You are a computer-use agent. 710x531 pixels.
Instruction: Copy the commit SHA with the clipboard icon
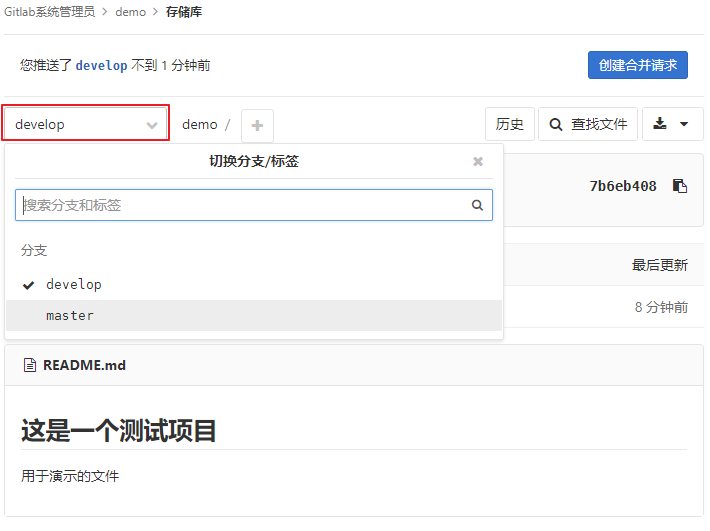point(680,186)
